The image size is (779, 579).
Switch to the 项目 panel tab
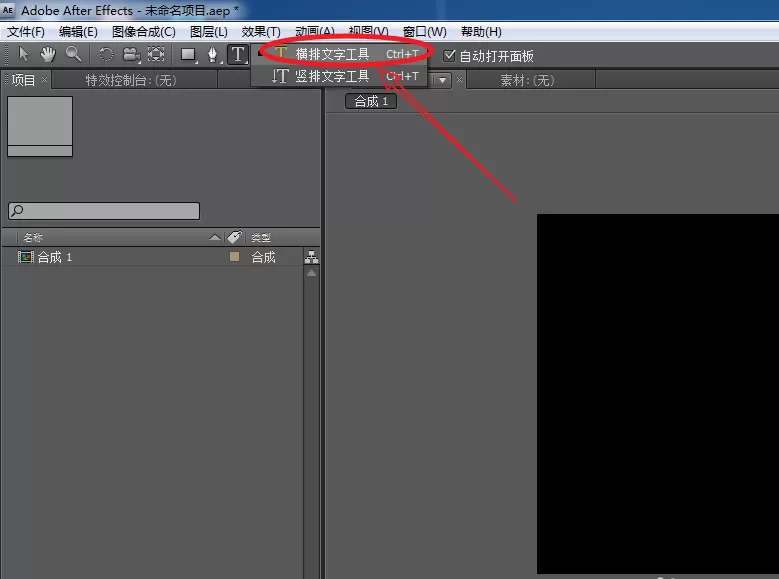pos(23,80)
